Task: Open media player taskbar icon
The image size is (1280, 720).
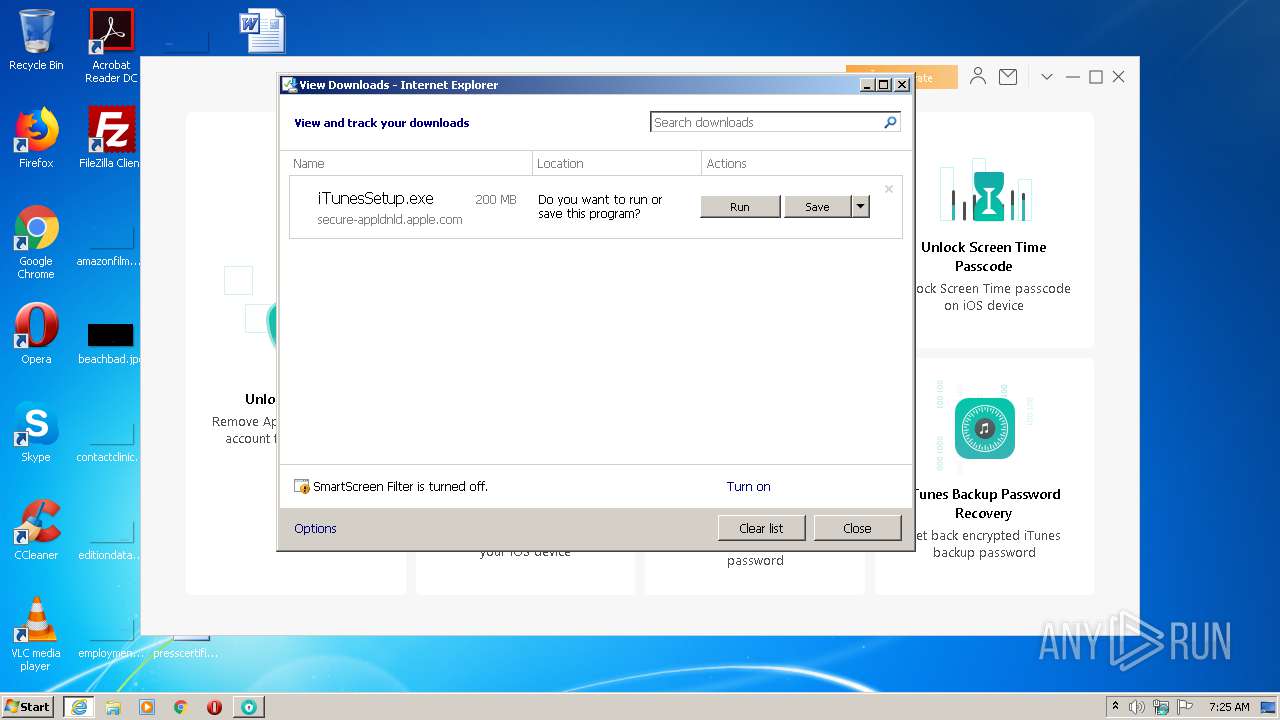Action: [147, 707]
